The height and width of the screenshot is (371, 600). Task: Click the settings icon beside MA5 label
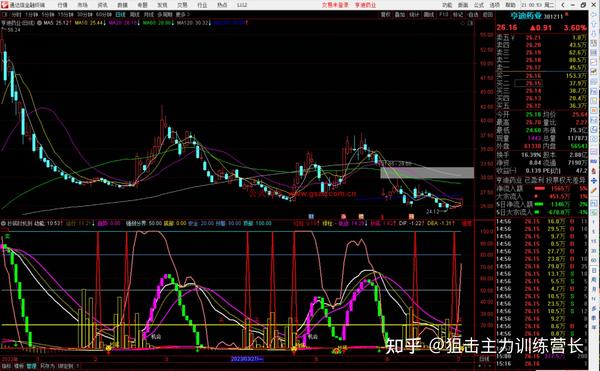[x=39, y=23]
